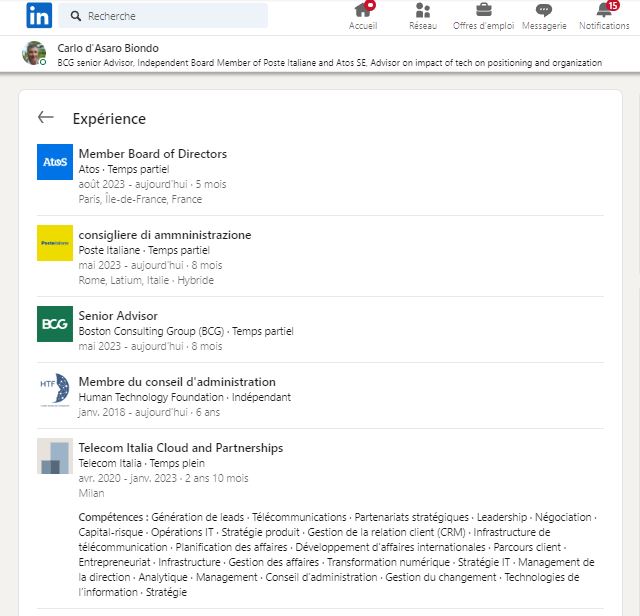Click "janv. 2018 - aujourd'hui · 6 ans"
Viewport: 640px width, 616px height.
click(x=149, y=412)
